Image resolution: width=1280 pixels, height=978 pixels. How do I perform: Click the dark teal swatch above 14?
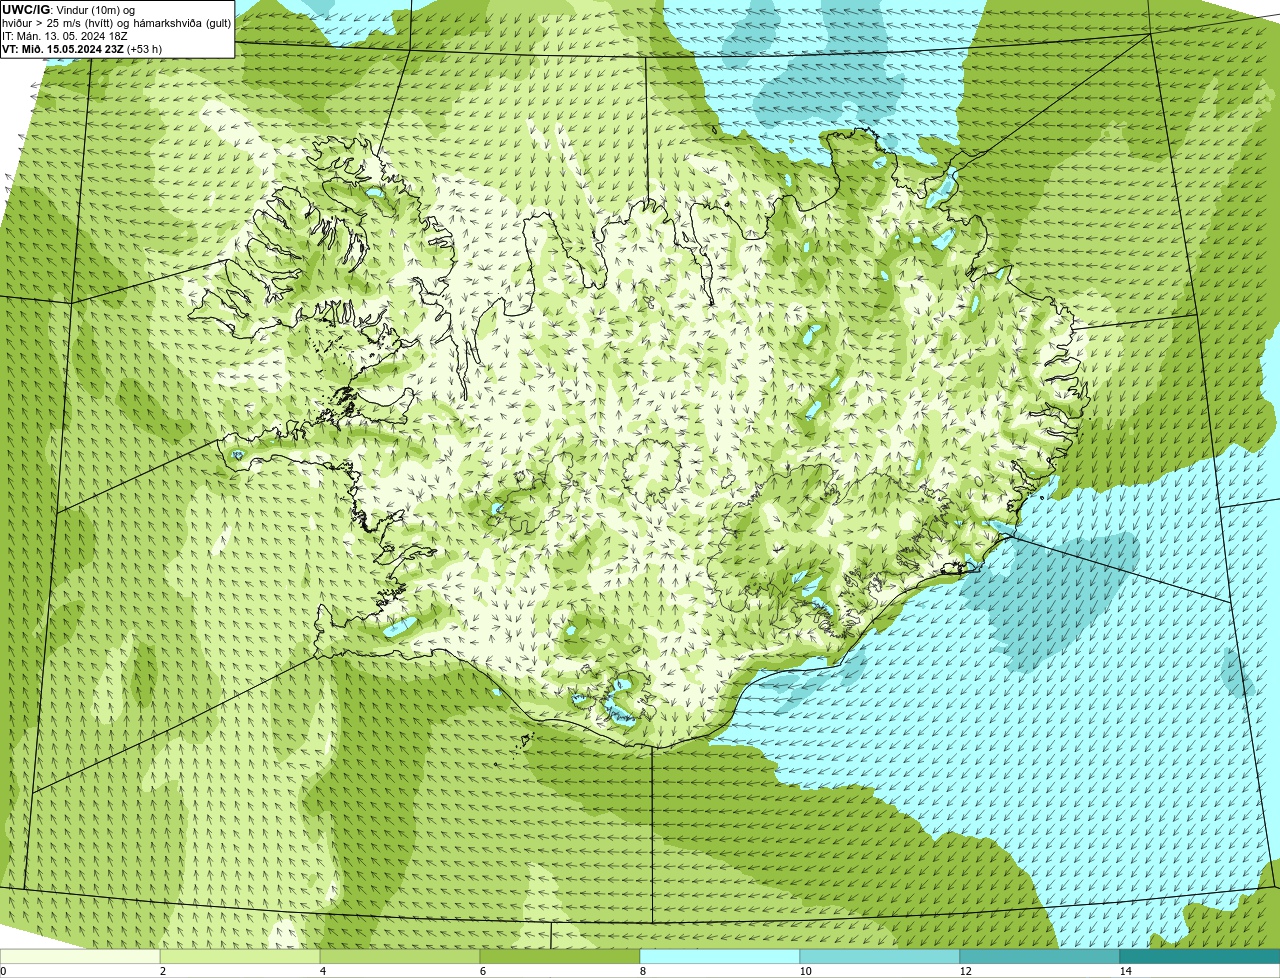tap(1200, 956)
